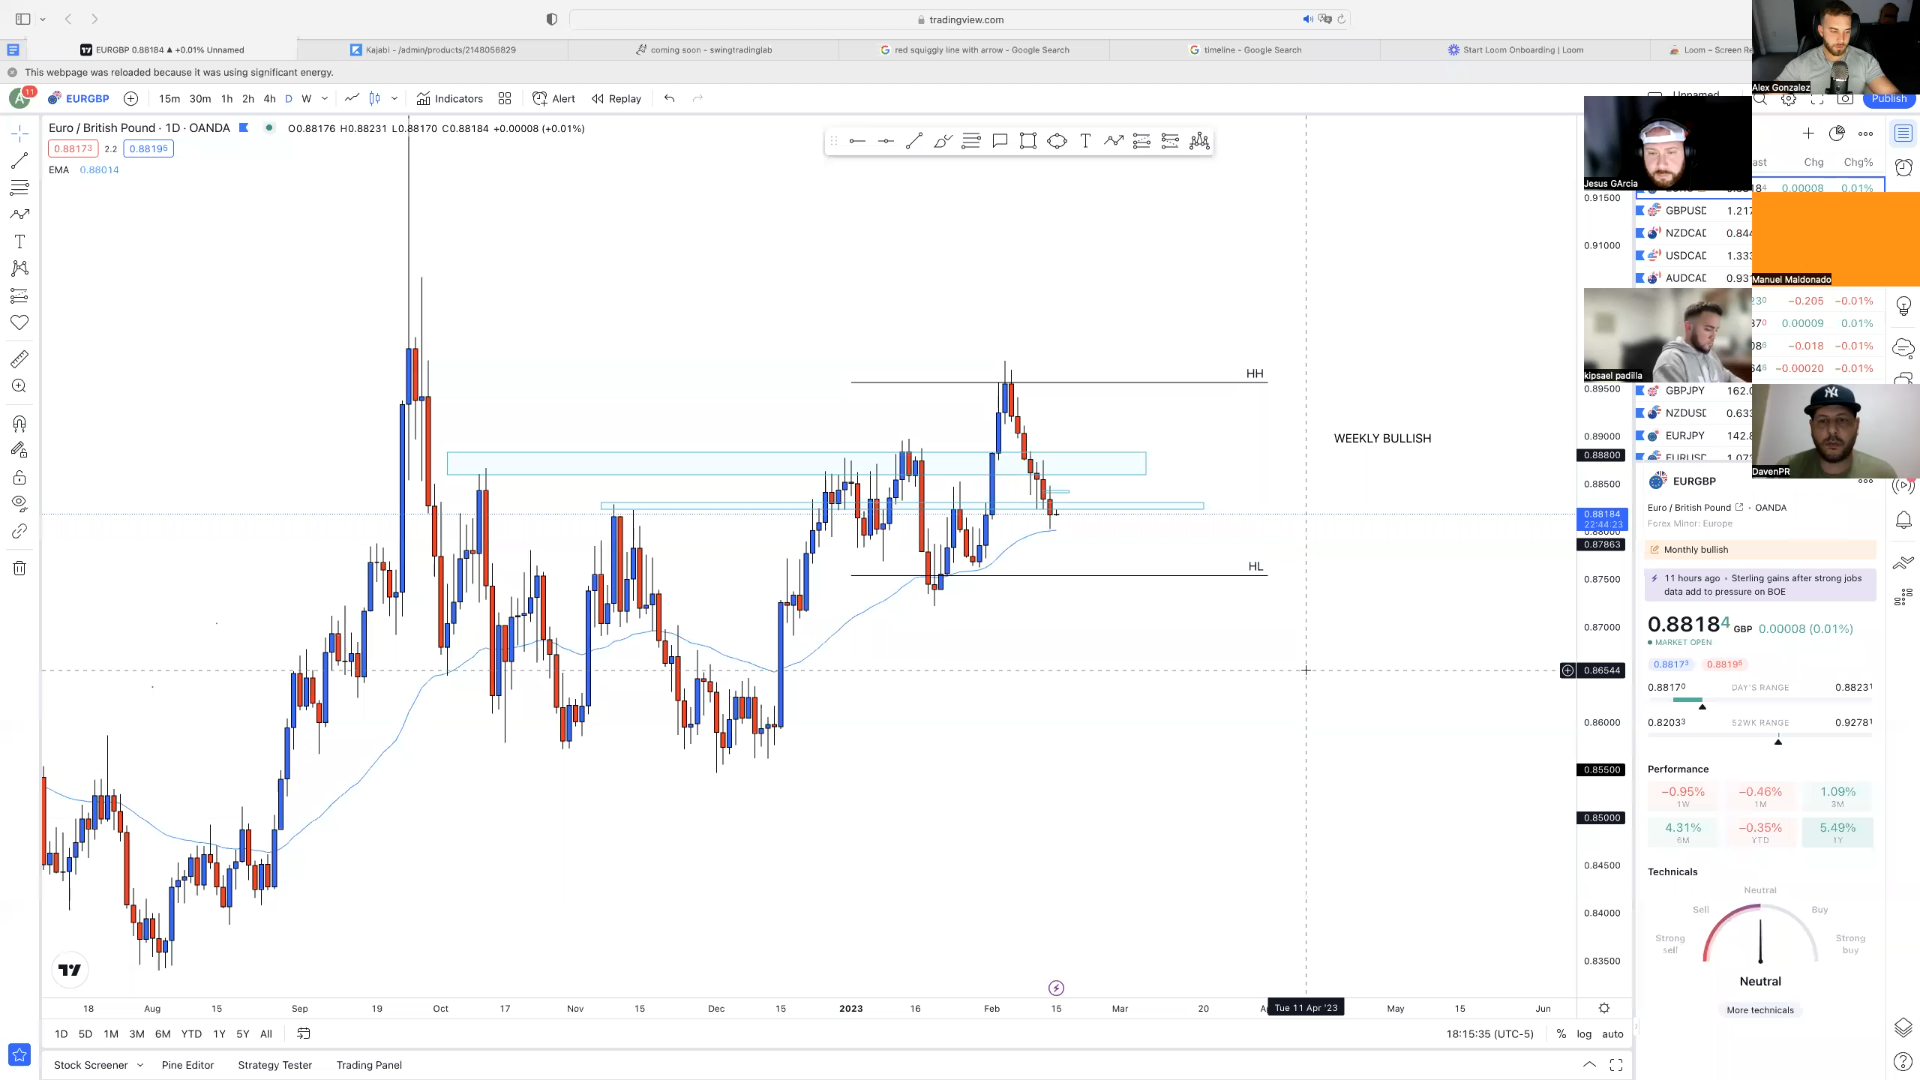1920x1080 pixels.
Task: Activate the magnet mode icon
Action: click(x=19, y=424)
